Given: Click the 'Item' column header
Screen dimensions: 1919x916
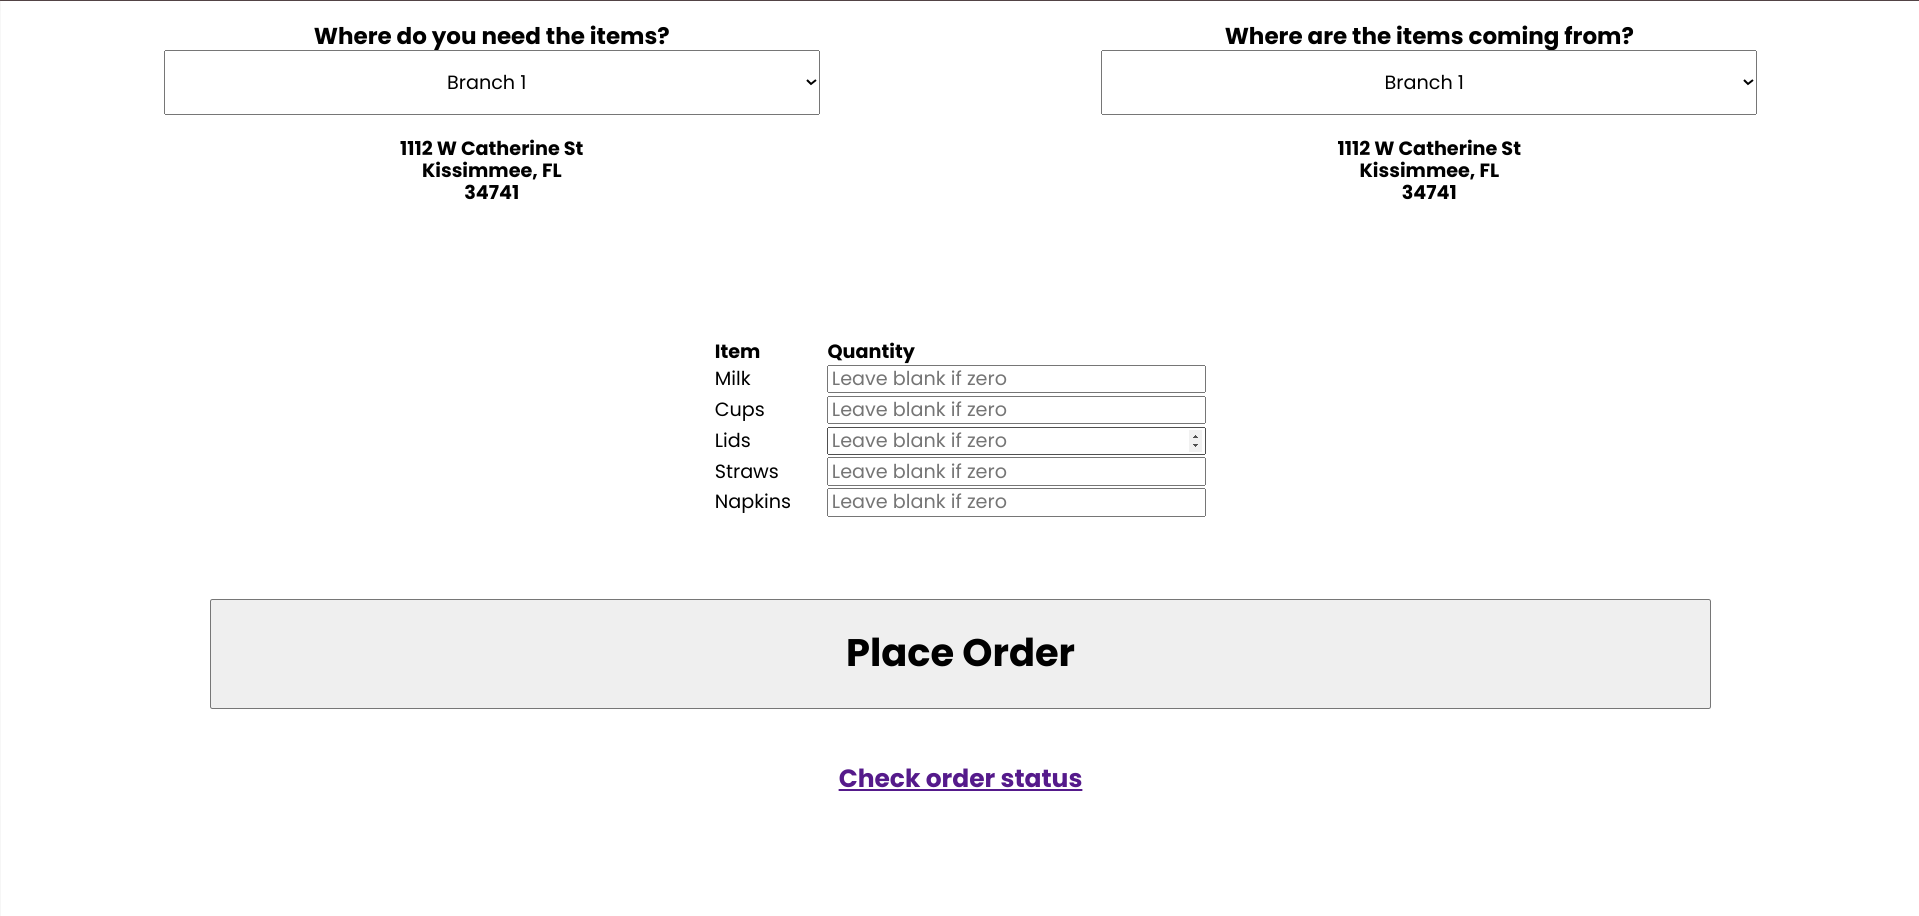Looking at the screenshot, I should tap(737, 351).
